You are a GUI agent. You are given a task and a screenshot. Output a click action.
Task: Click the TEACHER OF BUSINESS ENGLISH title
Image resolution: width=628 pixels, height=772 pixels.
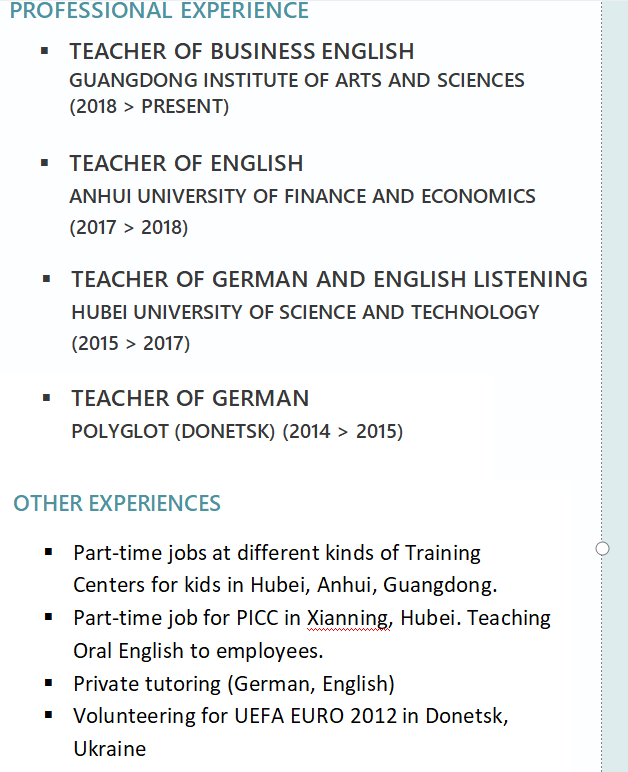[x=241, y=51]
